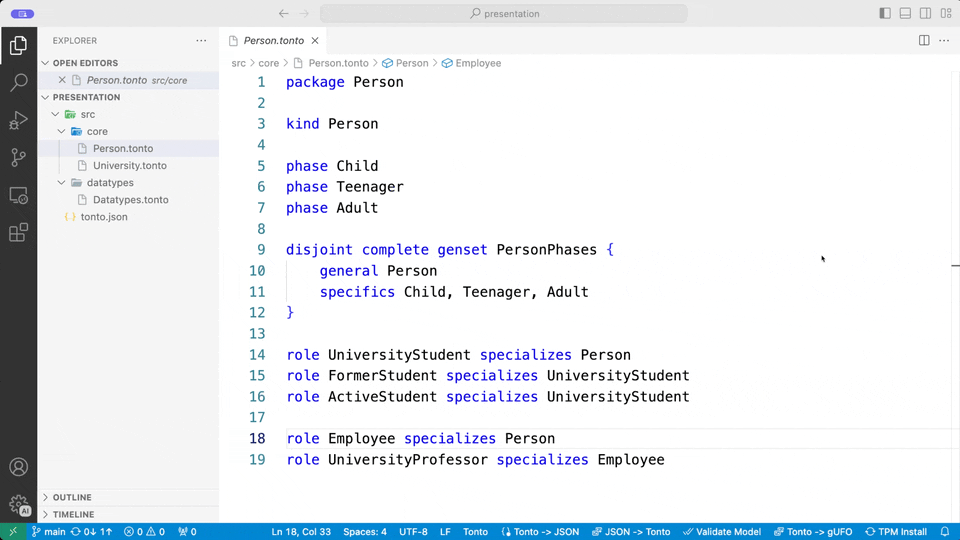Click the Employee symbol breadcrumb
The height and width of the screenshot is (540, 960).
click(x=478, y=63)
